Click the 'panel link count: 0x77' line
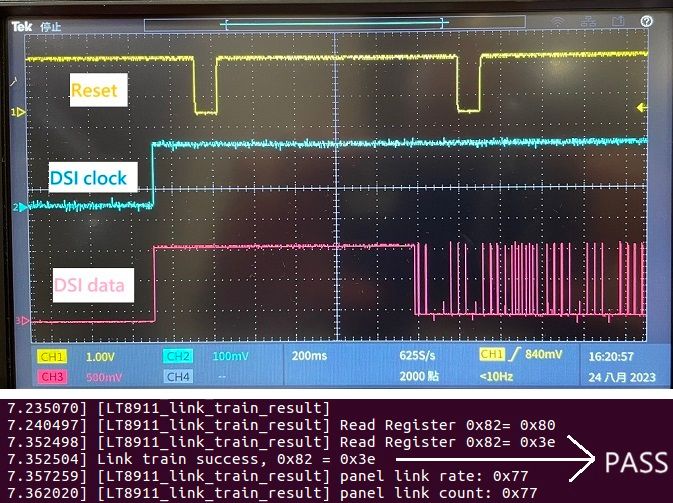673x503 pixels. [x=272, y=493]
